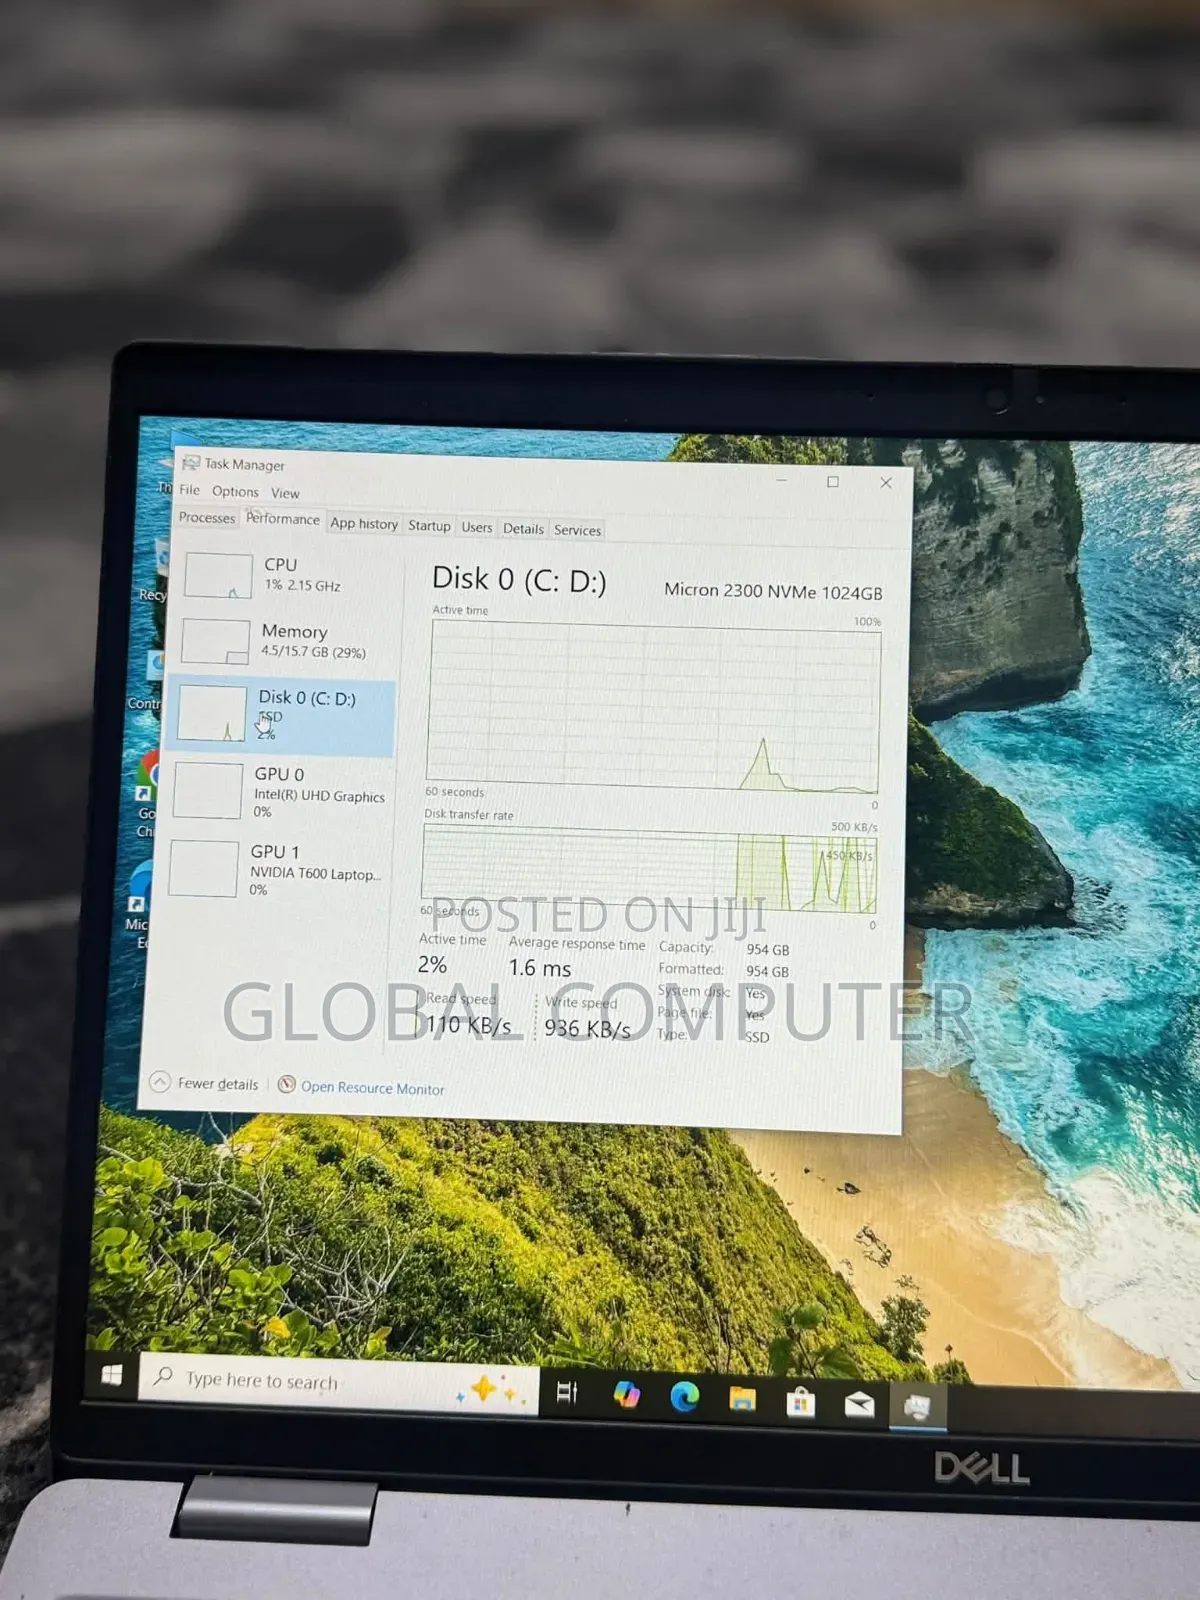1200x1600 pixels.
Task: Click the Task Manager taskbar icon
Action: (917, 1408)
